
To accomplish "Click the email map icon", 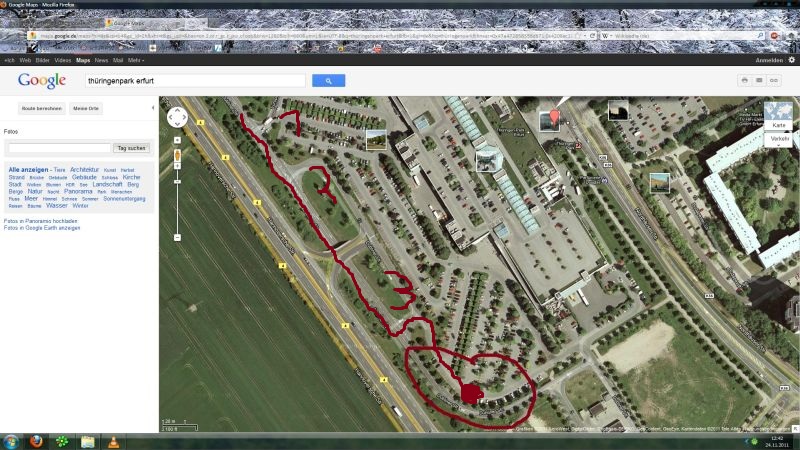I will [759, 81].
